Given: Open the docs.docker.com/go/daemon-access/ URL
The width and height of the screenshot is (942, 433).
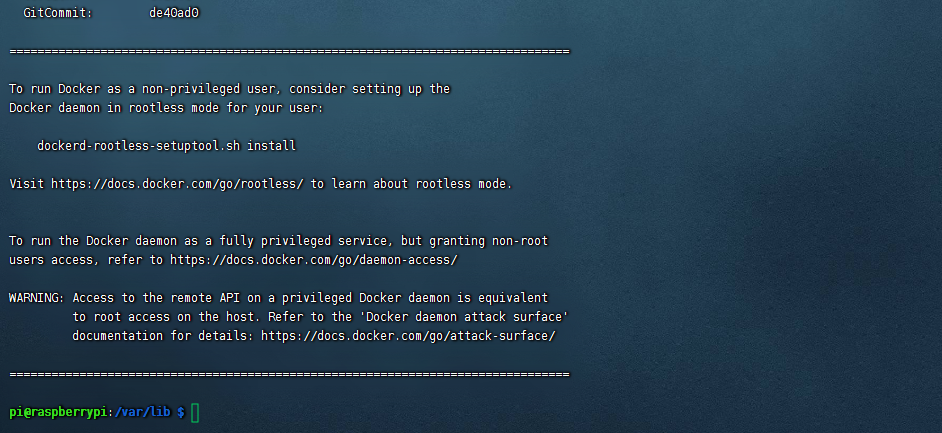Looking at the screenshot, I should pos(314,260).
